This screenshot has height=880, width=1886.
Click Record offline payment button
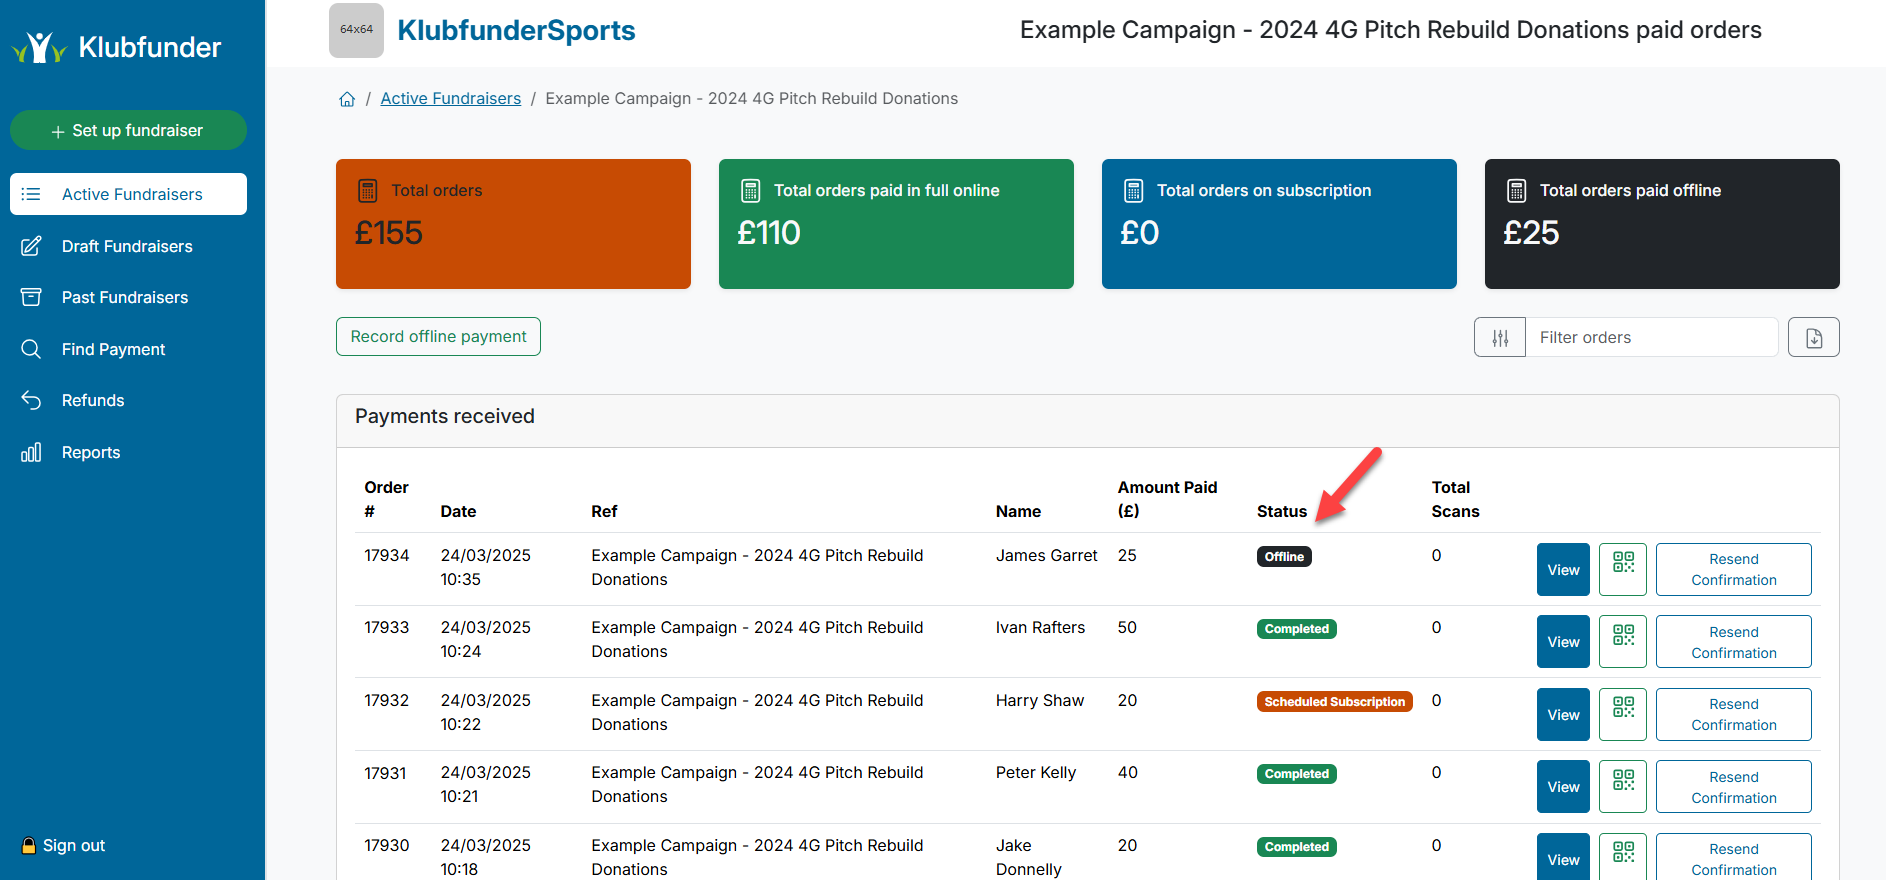pos(438,337)
